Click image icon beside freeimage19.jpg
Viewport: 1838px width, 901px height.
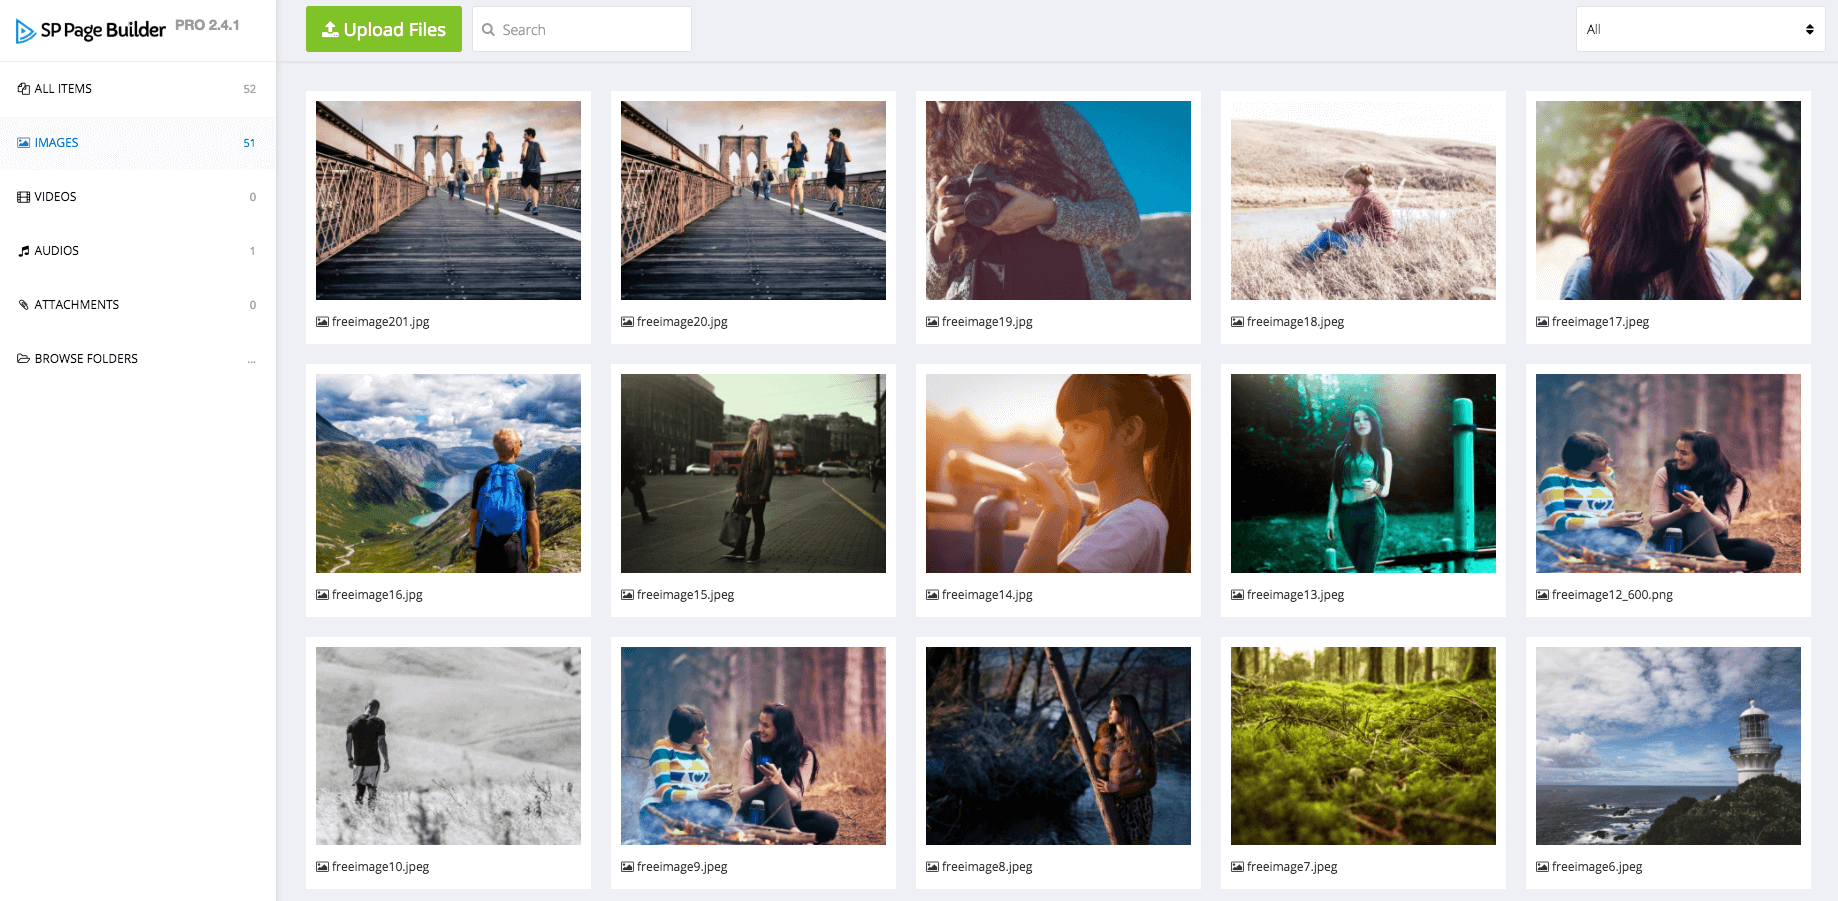click(932, 322)
